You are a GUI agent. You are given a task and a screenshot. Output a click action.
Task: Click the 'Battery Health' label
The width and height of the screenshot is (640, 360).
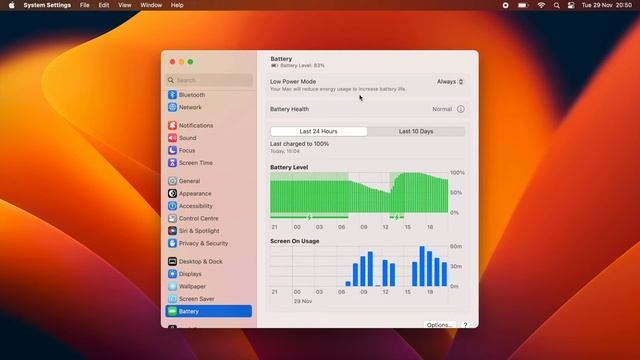click(x=289, y=109)
